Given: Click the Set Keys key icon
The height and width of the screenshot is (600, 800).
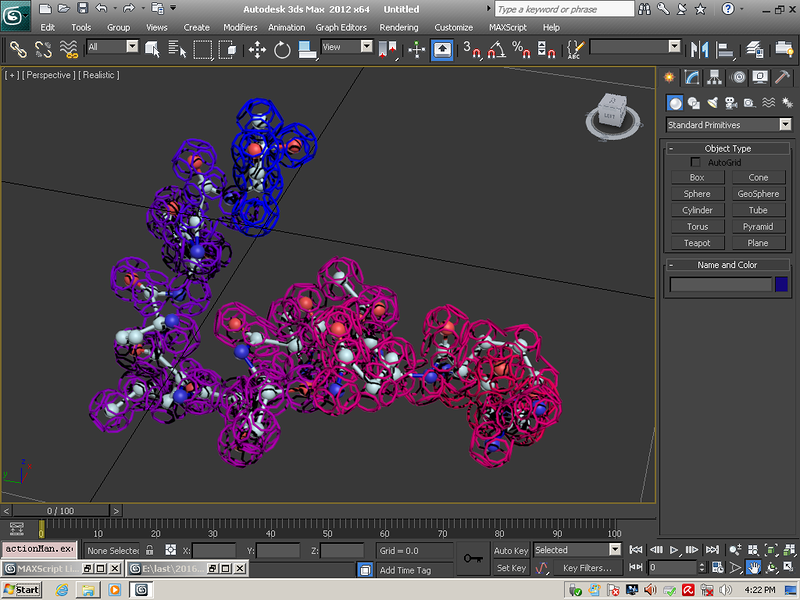Looking at the screenshot, I should [473, 559].
